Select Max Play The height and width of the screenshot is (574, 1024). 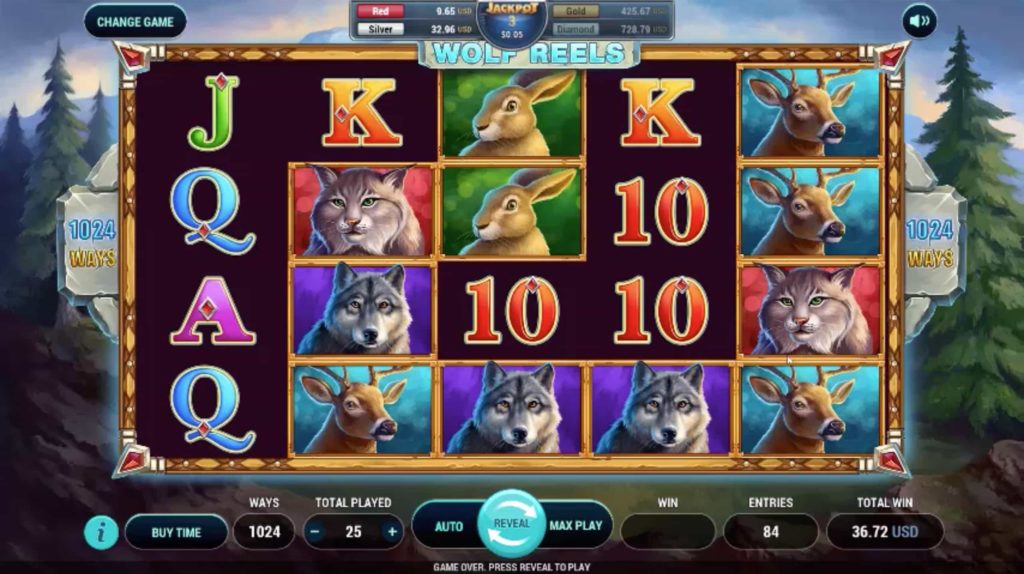coord(576,526)
